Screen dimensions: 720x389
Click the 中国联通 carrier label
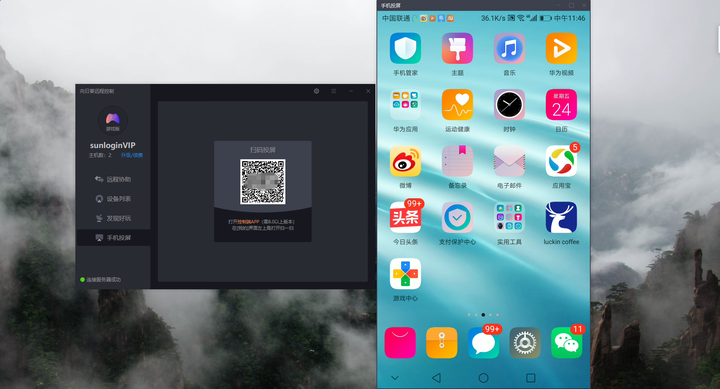point(396,18)
